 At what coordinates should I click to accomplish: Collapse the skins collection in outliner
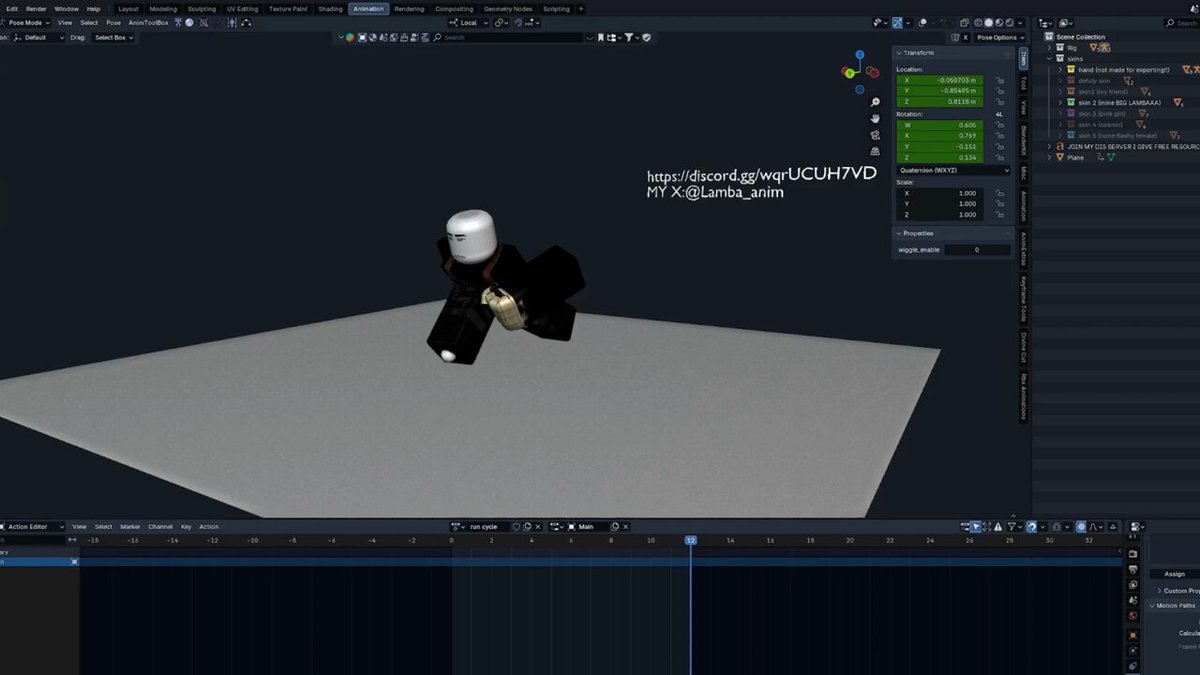click(1049, 58)
